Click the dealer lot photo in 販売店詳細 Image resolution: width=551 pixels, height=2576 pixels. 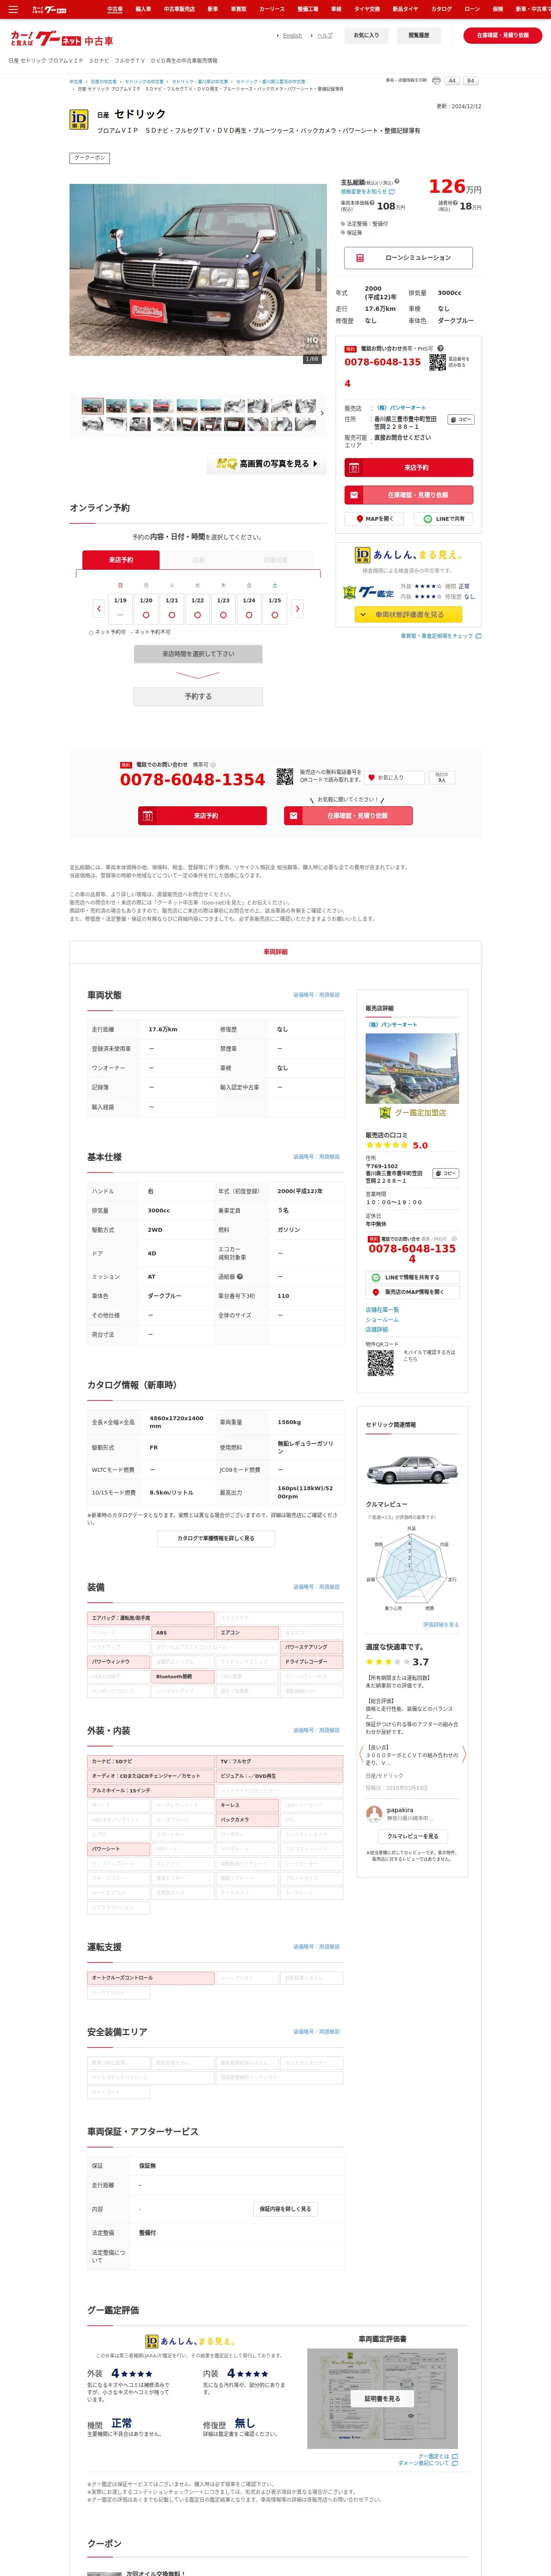point(412,1068)
